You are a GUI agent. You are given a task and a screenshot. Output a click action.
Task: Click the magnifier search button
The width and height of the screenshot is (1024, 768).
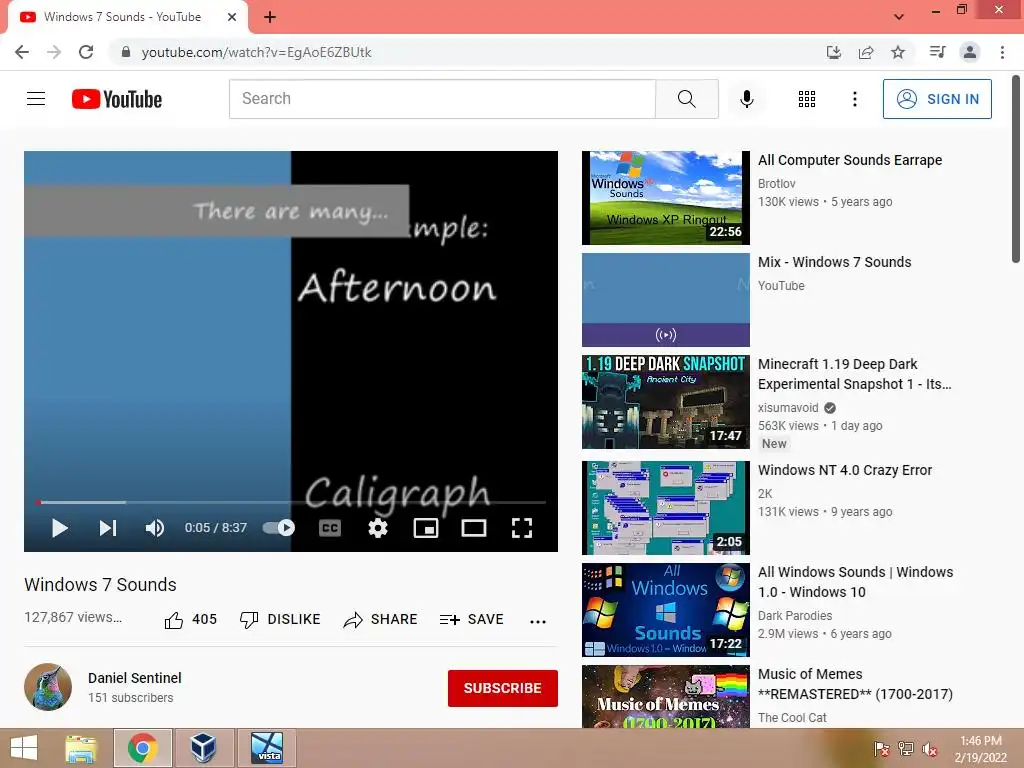pos(686,99)
